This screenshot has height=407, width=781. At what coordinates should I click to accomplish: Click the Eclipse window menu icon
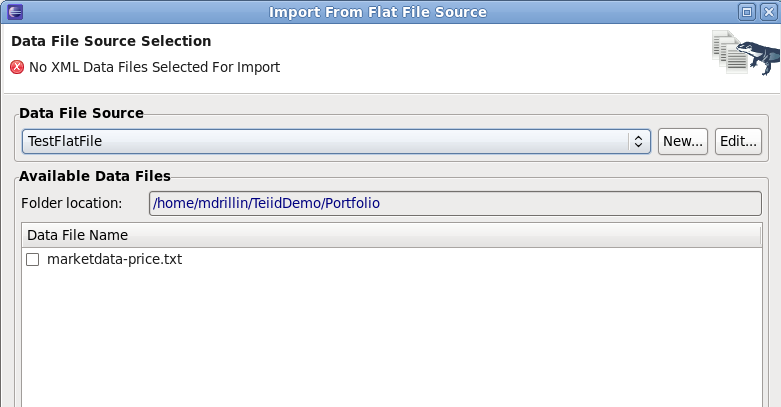[12, 12]
